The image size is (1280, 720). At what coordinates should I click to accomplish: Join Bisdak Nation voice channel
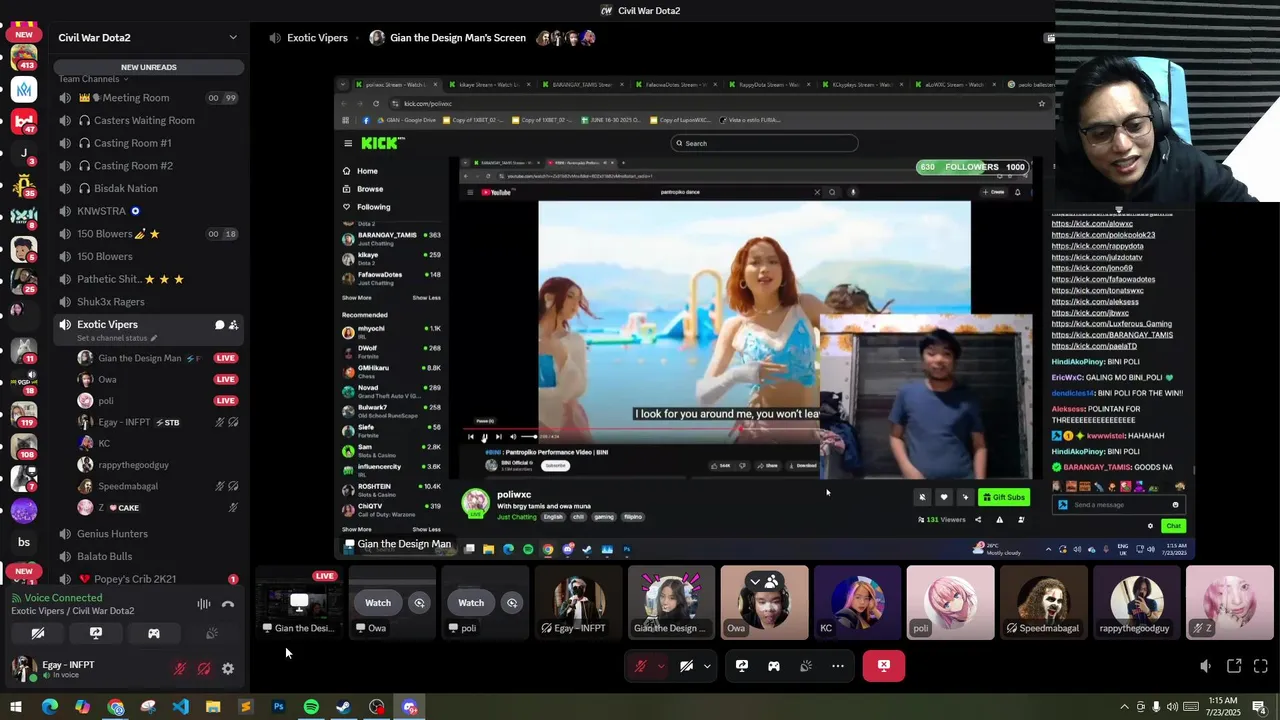(148, 188)
